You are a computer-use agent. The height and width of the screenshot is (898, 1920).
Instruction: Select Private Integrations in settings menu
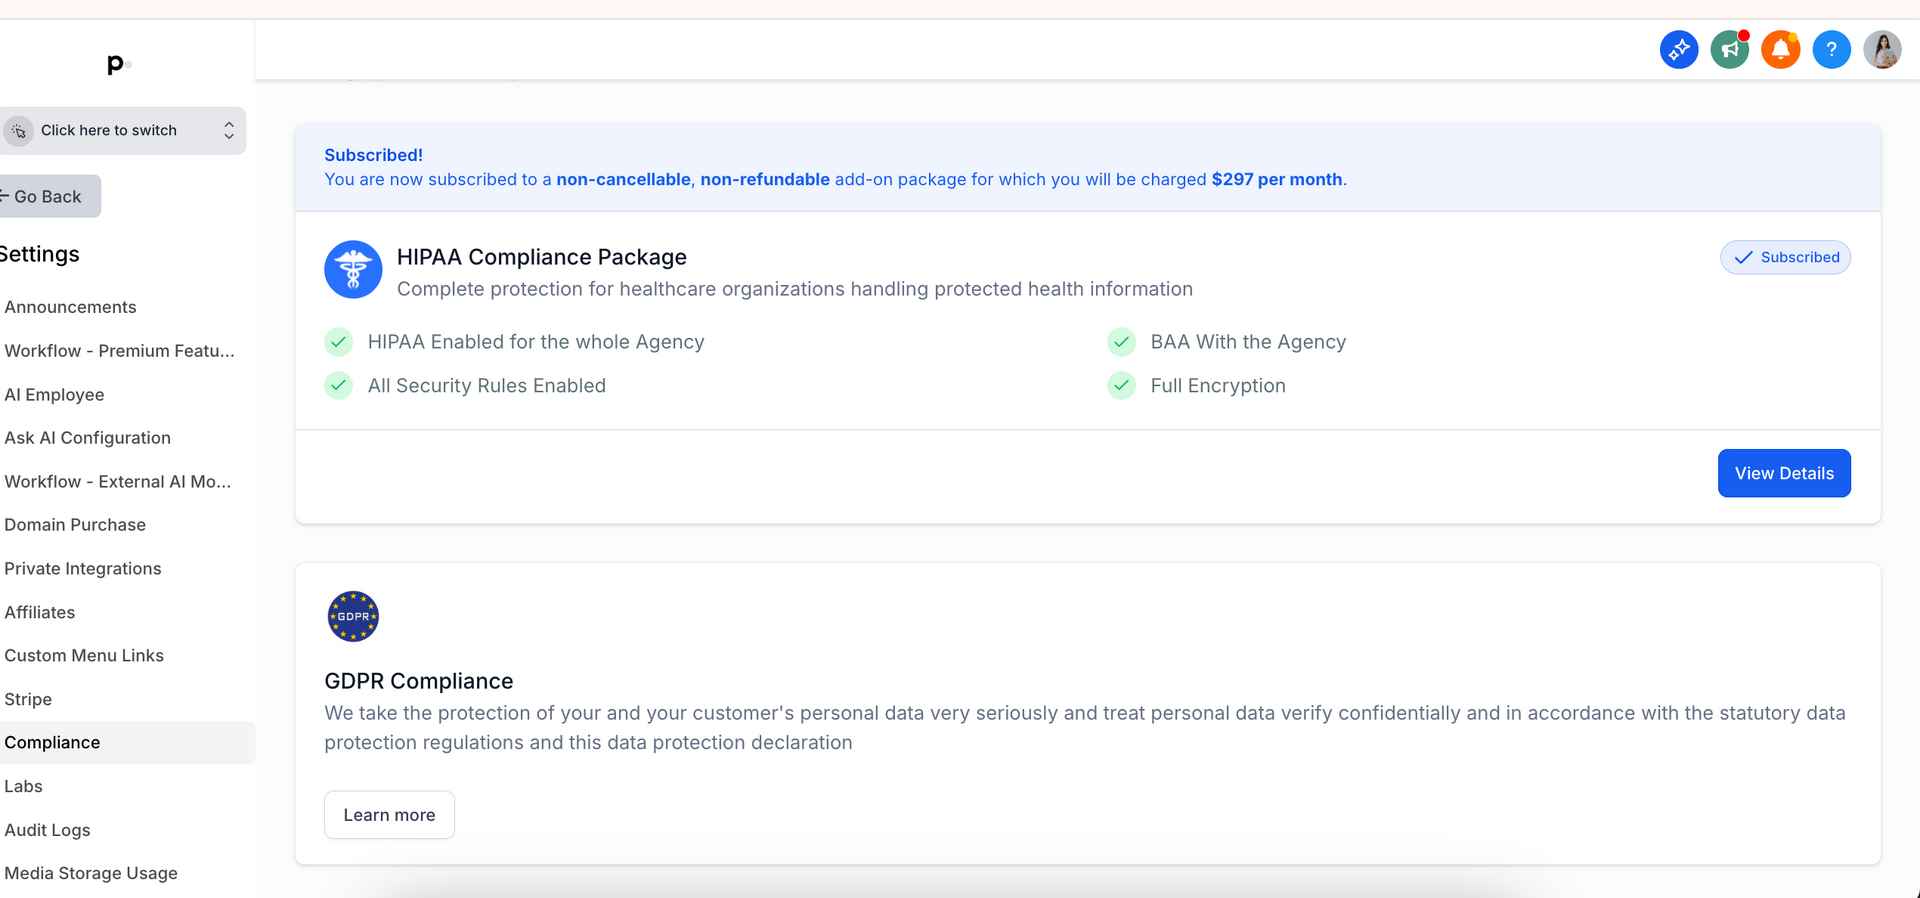83,568
